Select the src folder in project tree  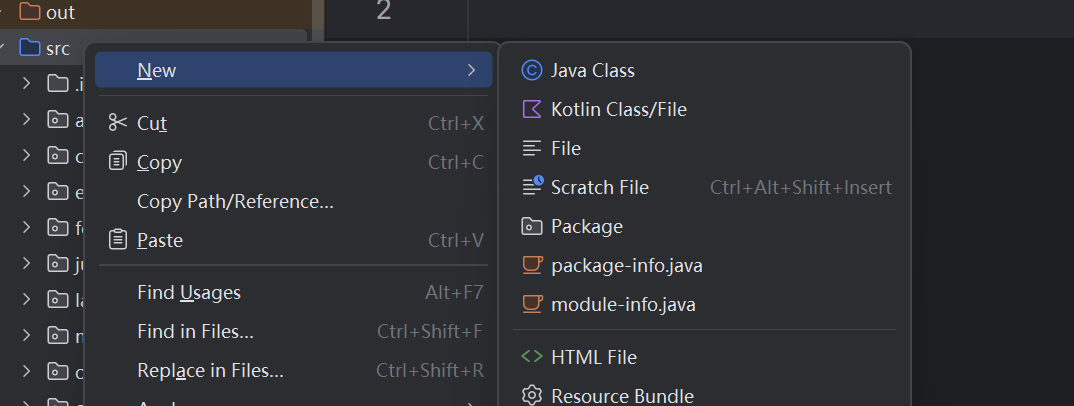click(45, 49)
